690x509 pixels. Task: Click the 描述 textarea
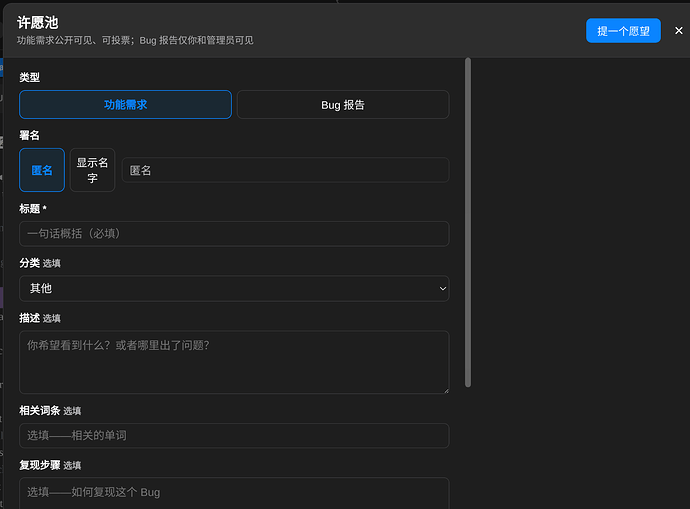[234, 362]
